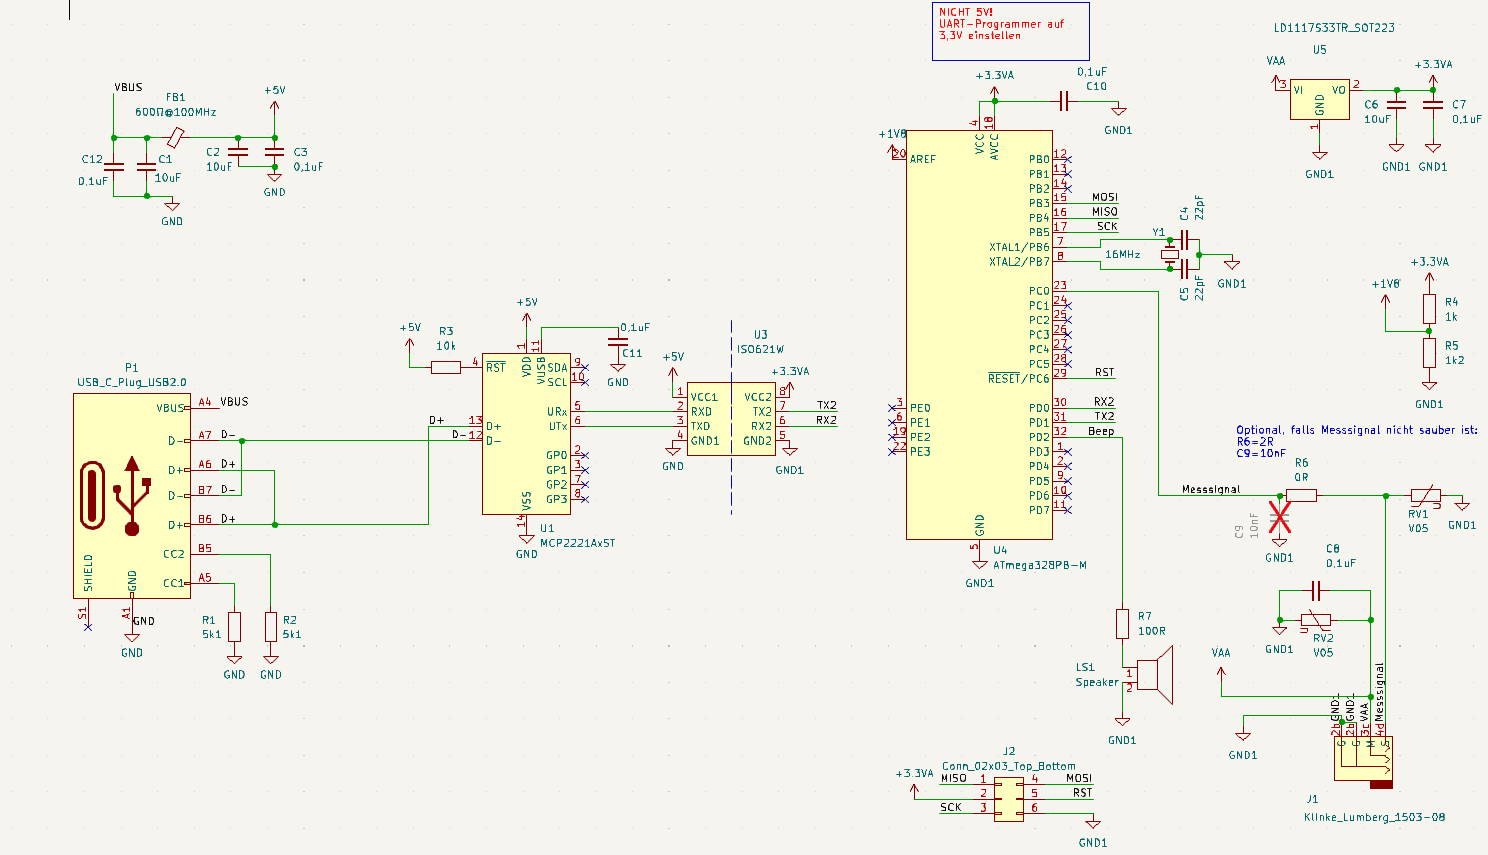This screenshot has height=855, width=1488.
Task: Click the 1k resistor R4
Action: pos(1429,309)
